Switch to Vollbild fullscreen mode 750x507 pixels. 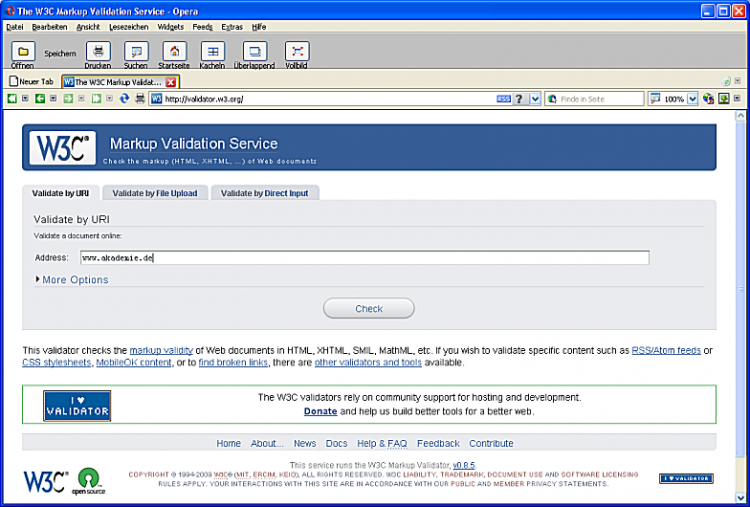(296, 52)
